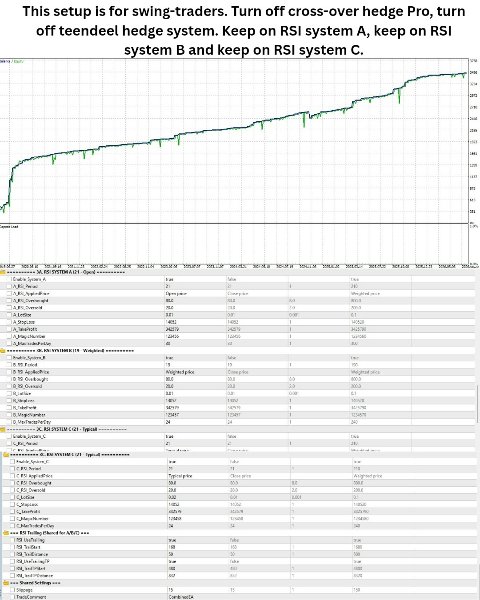Tick the C_StopLoss checkbox
Screen dimensions: 480x600
pyautogui.click(x=12, y=504)
